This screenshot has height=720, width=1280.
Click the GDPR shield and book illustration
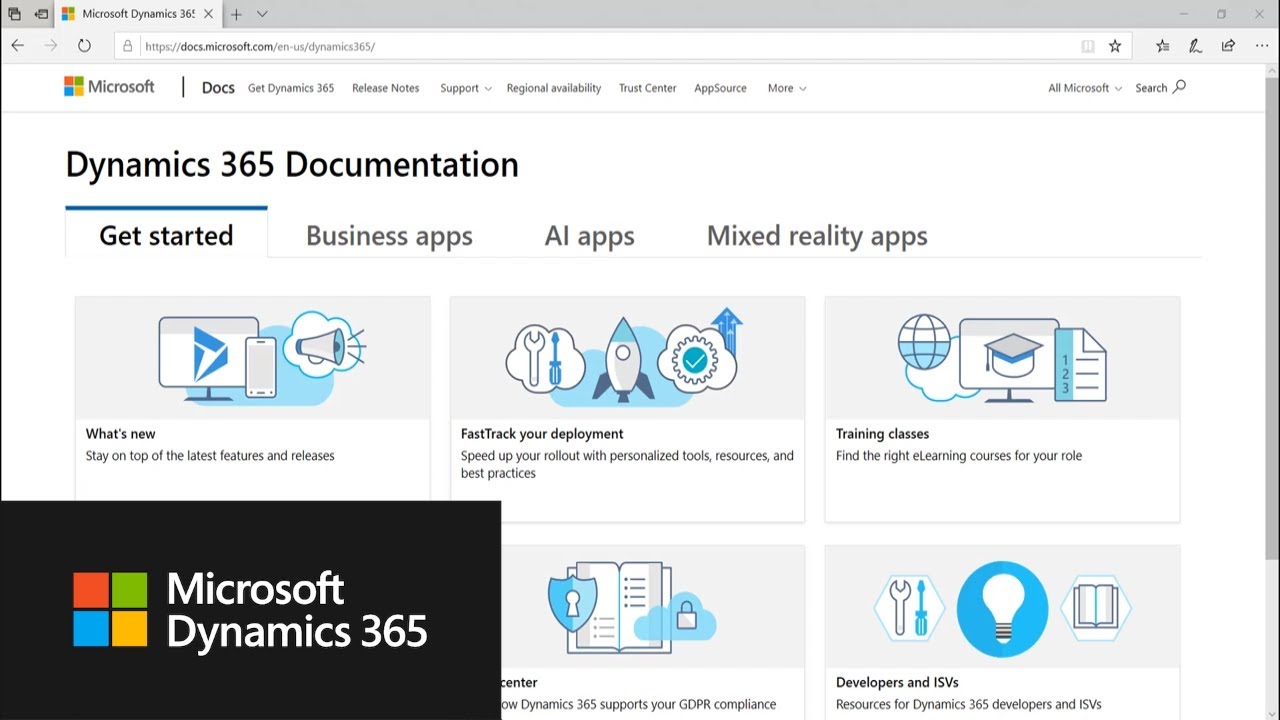[x=633, y=607]
